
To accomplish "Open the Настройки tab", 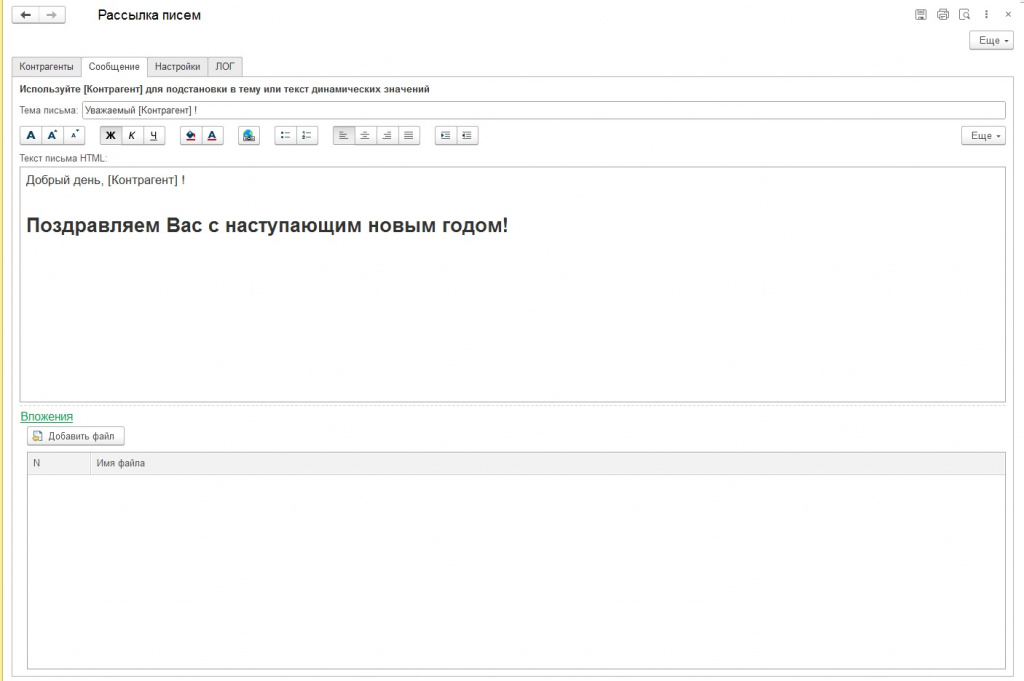I will click(x=178, y=67).
